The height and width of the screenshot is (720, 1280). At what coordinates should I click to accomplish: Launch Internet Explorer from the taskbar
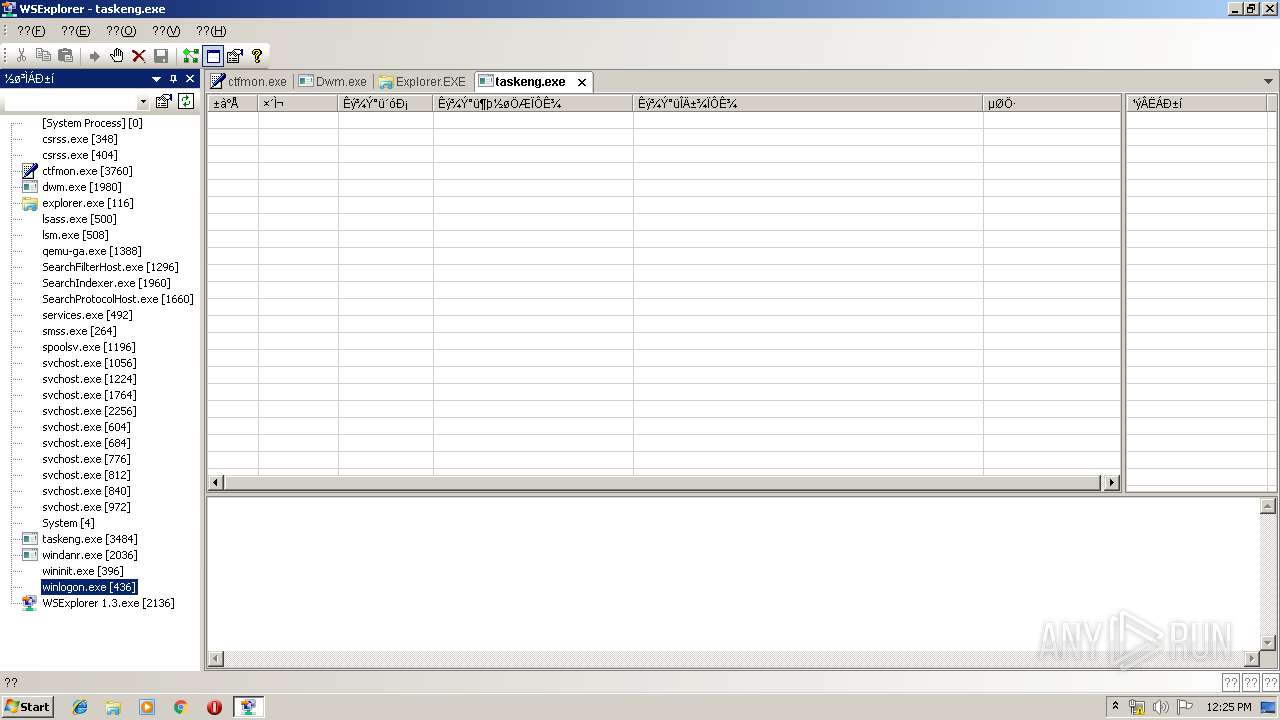click(x=80, y=707)
